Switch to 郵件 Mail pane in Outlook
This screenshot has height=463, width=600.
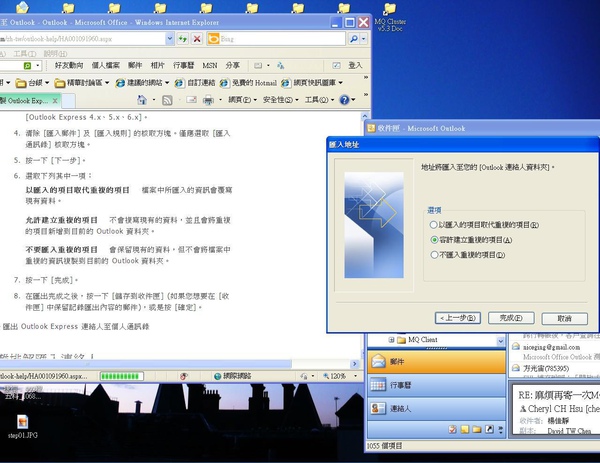(437, 362)
